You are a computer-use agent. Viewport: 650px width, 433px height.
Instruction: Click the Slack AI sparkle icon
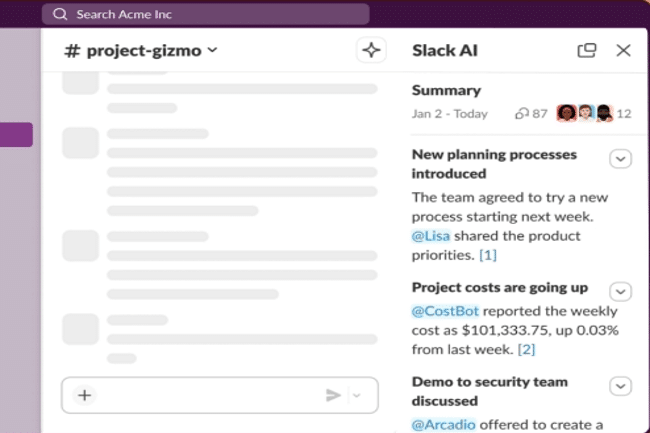coord(371,50)
